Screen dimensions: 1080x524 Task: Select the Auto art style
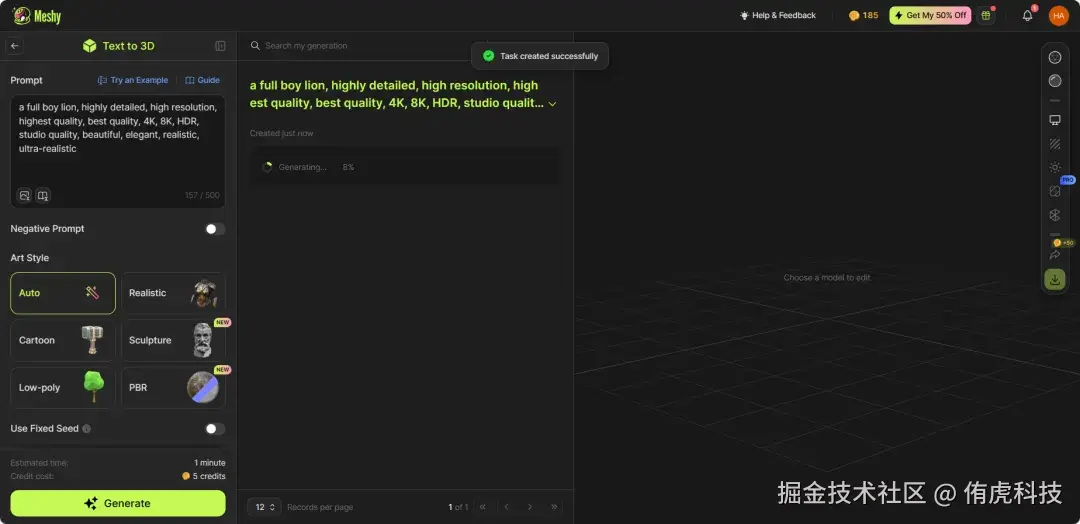click(x=63, y=293)
